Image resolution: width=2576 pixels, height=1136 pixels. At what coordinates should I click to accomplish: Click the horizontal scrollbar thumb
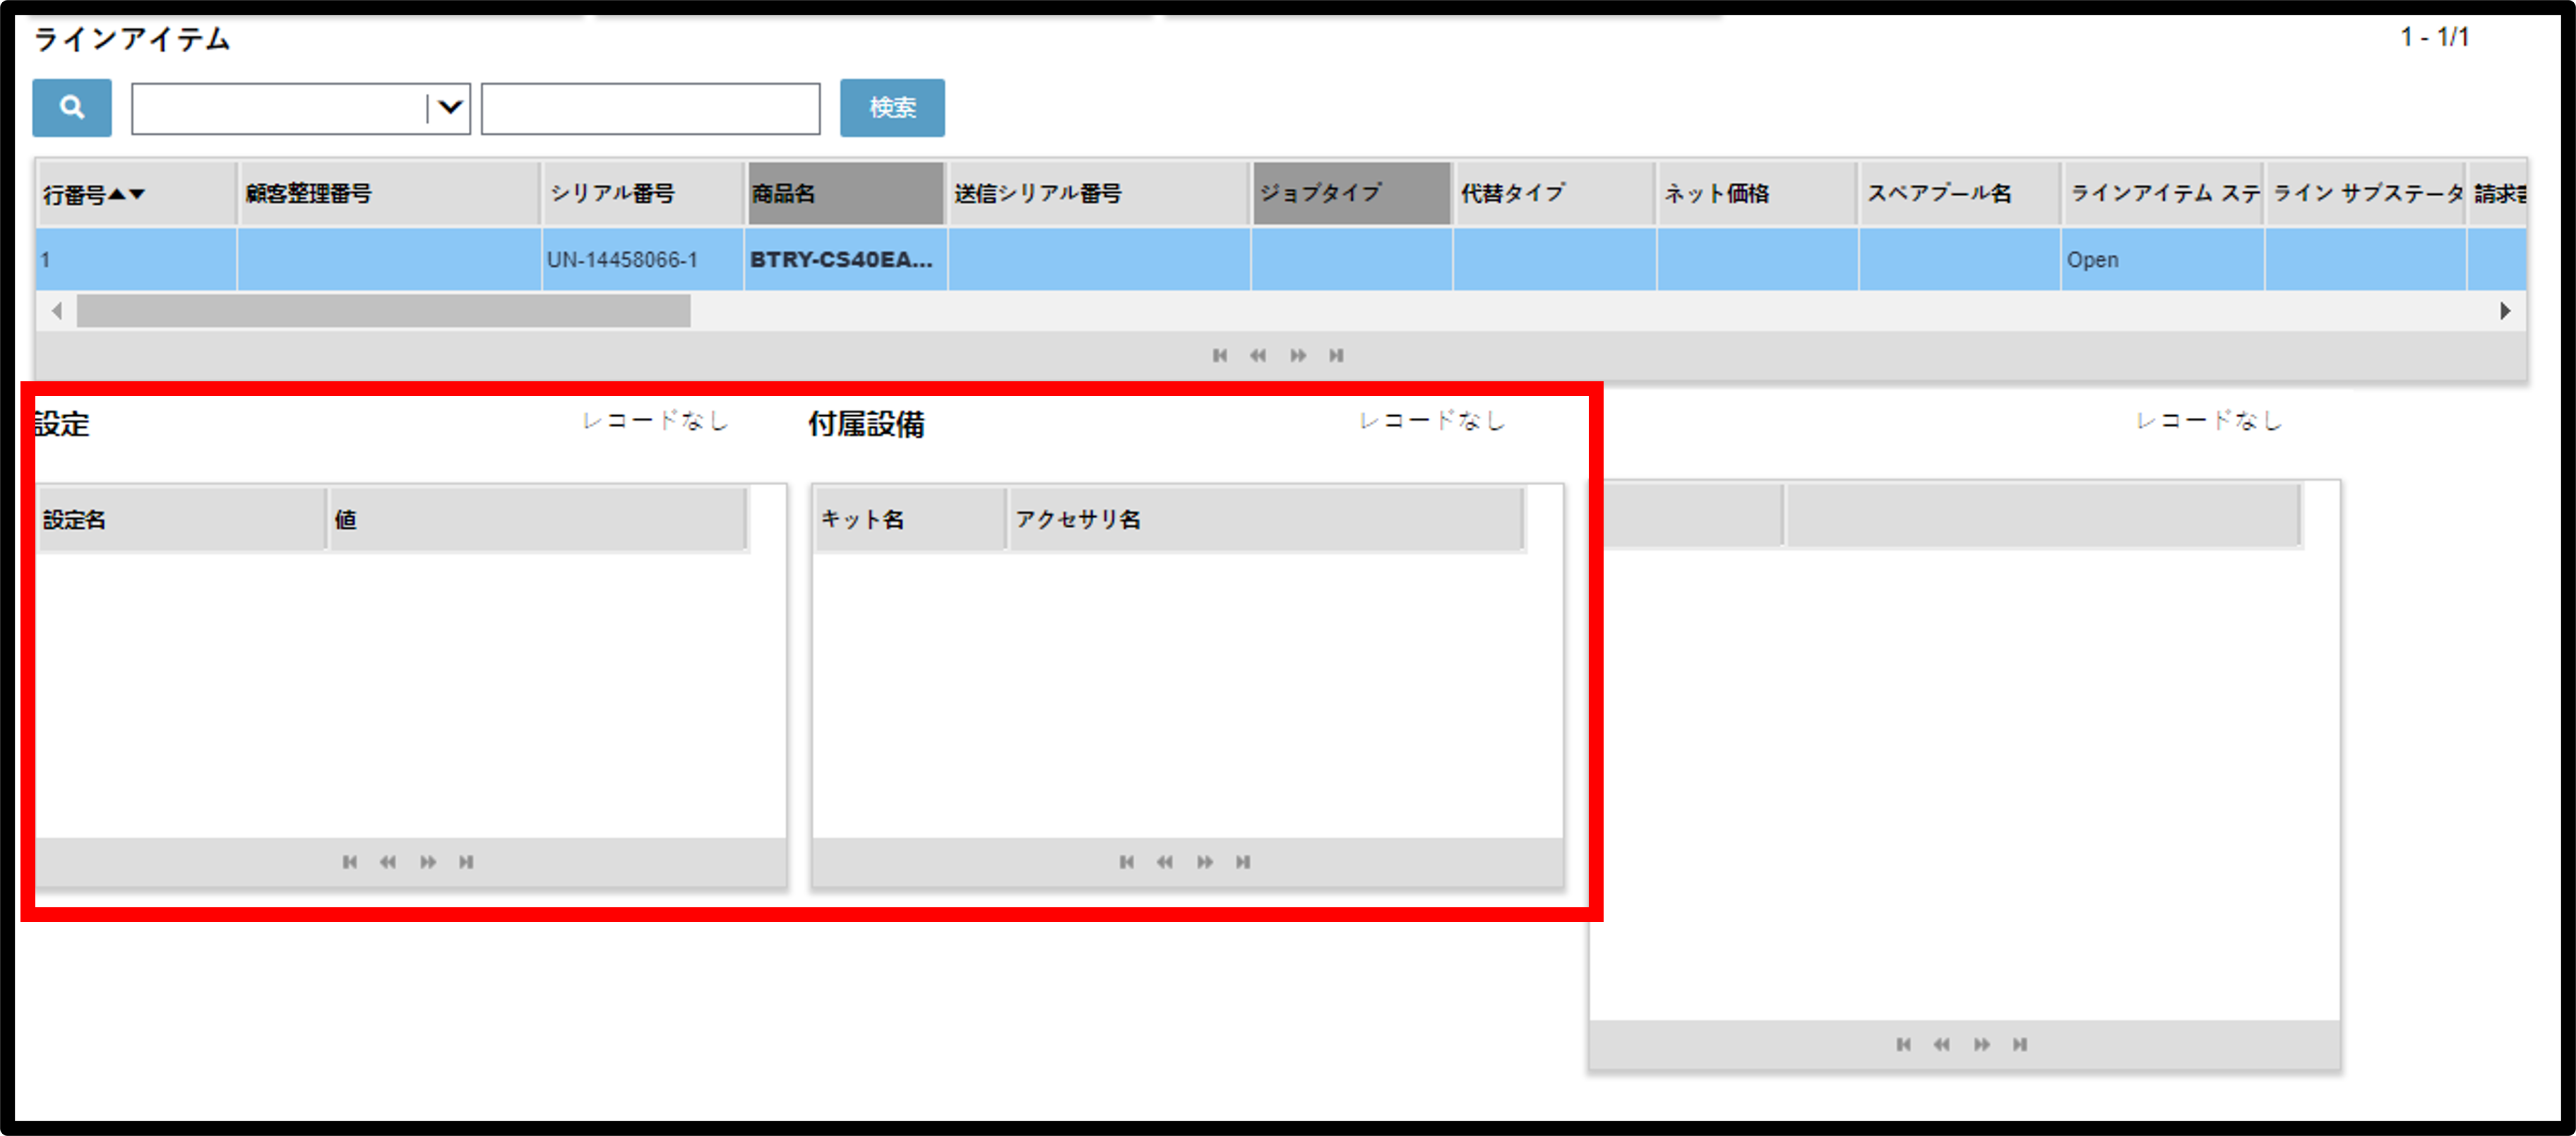click(x=384, y=311)
